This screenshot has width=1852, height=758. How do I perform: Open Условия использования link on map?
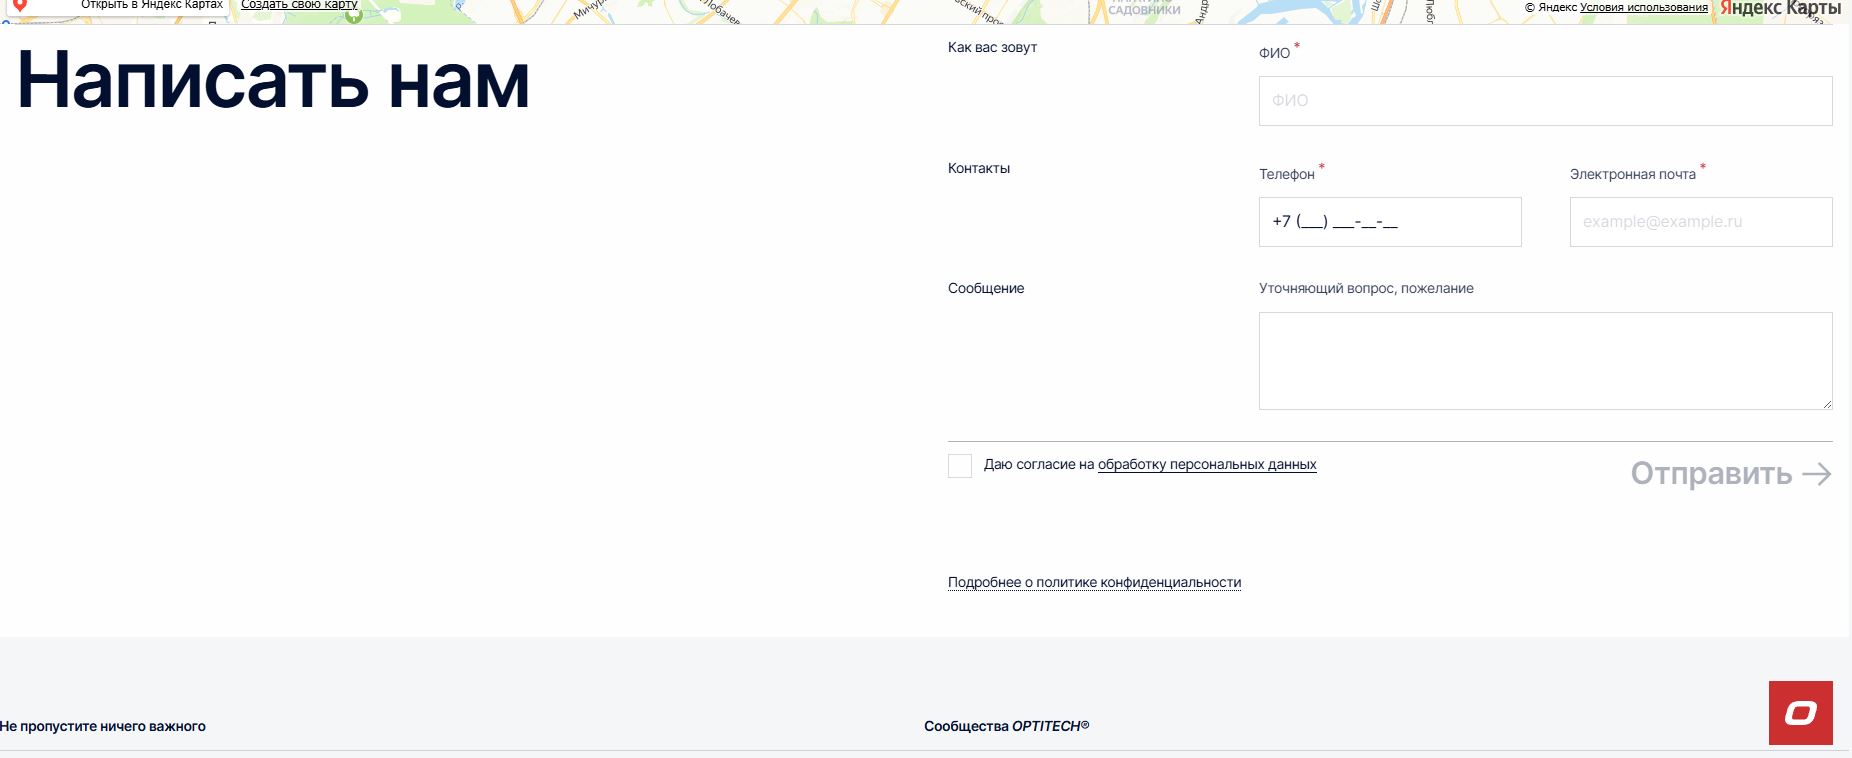click(1644, 7)
